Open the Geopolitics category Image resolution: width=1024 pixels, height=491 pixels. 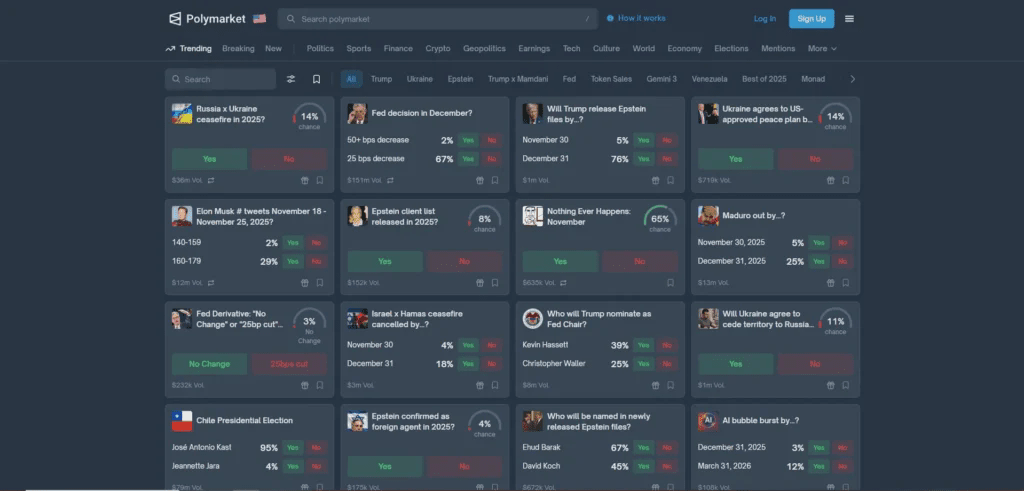tap(485, 49)
